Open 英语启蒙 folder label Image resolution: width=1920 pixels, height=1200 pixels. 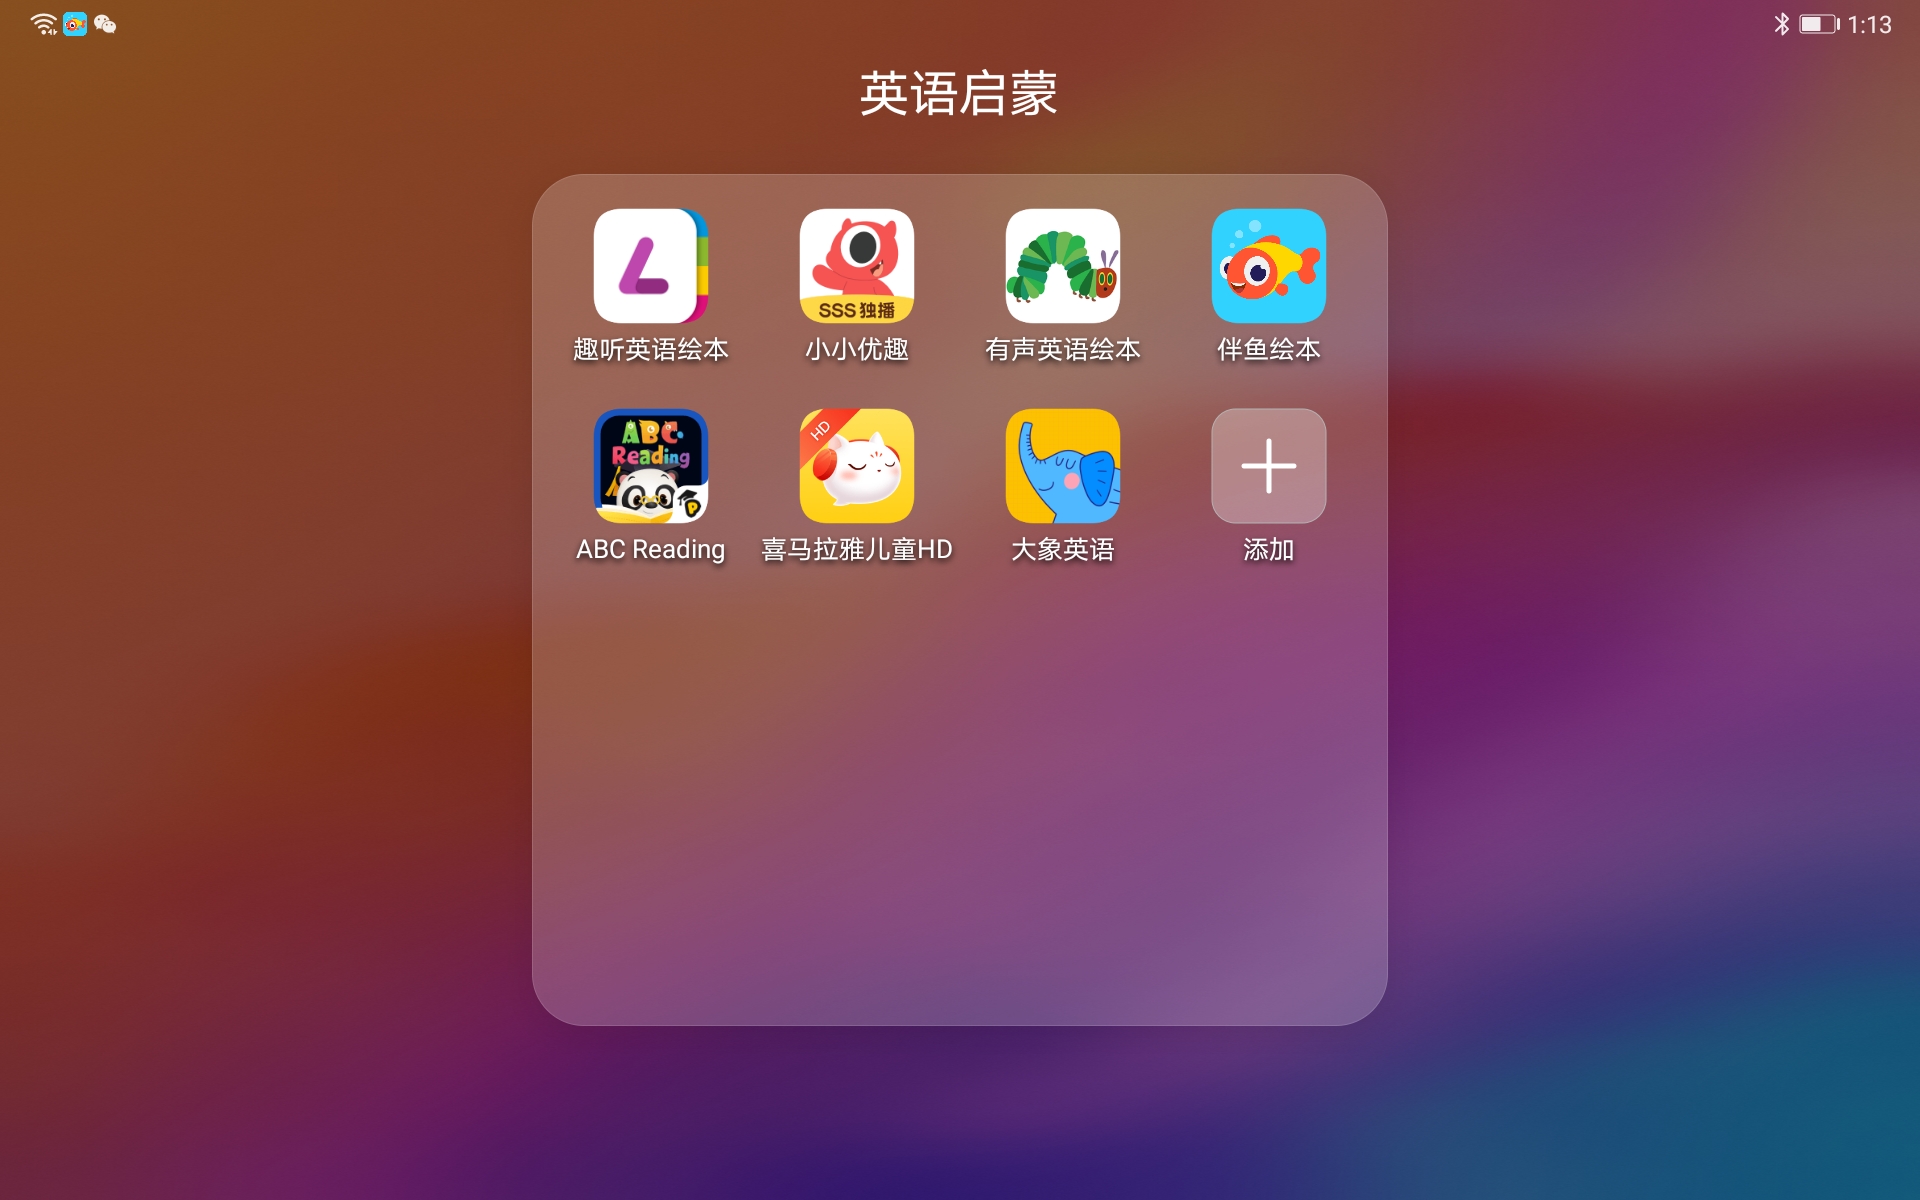959,94
